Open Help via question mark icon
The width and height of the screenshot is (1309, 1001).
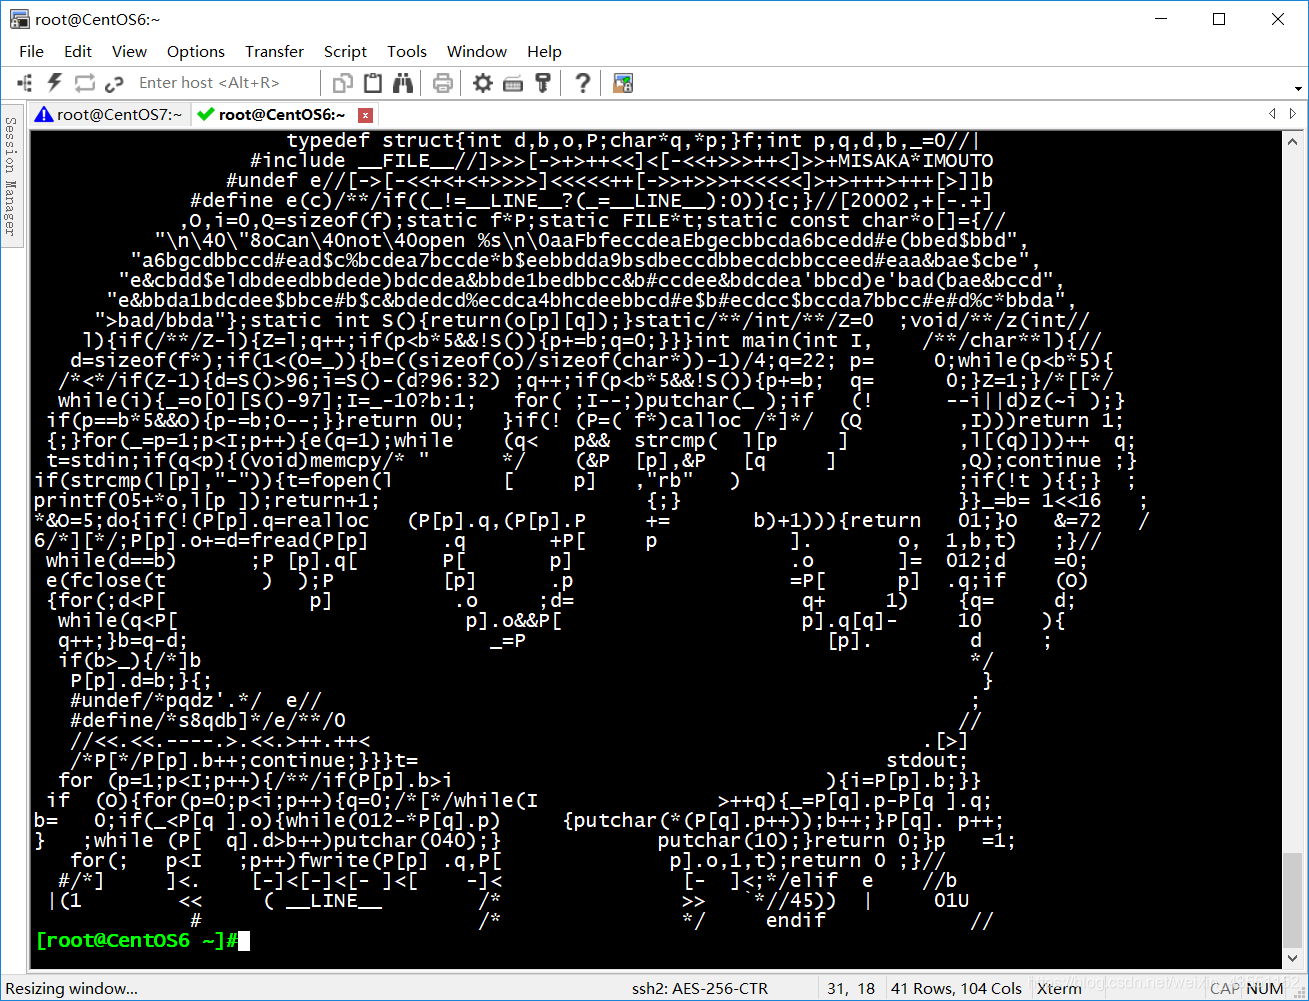coord(583,83)
